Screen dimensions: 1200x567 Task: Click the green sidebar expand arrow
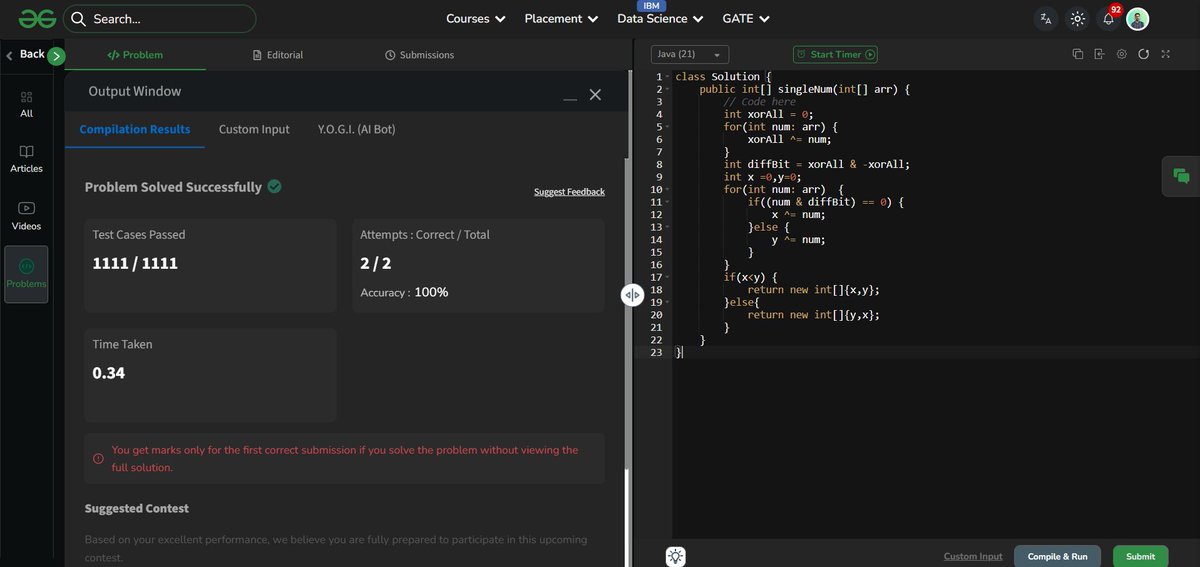(56, 56)
